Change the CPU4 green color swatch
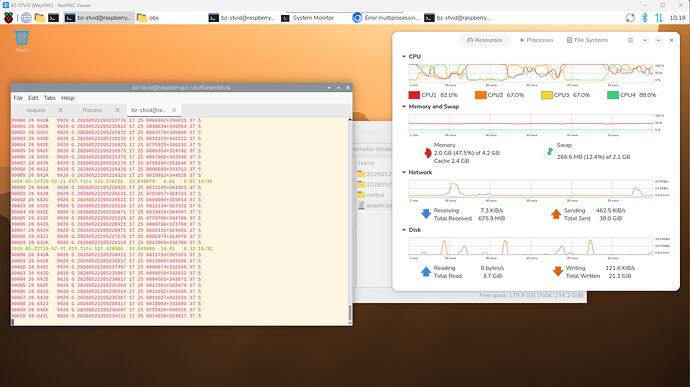Screen dimensions: 690x387 click(x=613, y=95)
